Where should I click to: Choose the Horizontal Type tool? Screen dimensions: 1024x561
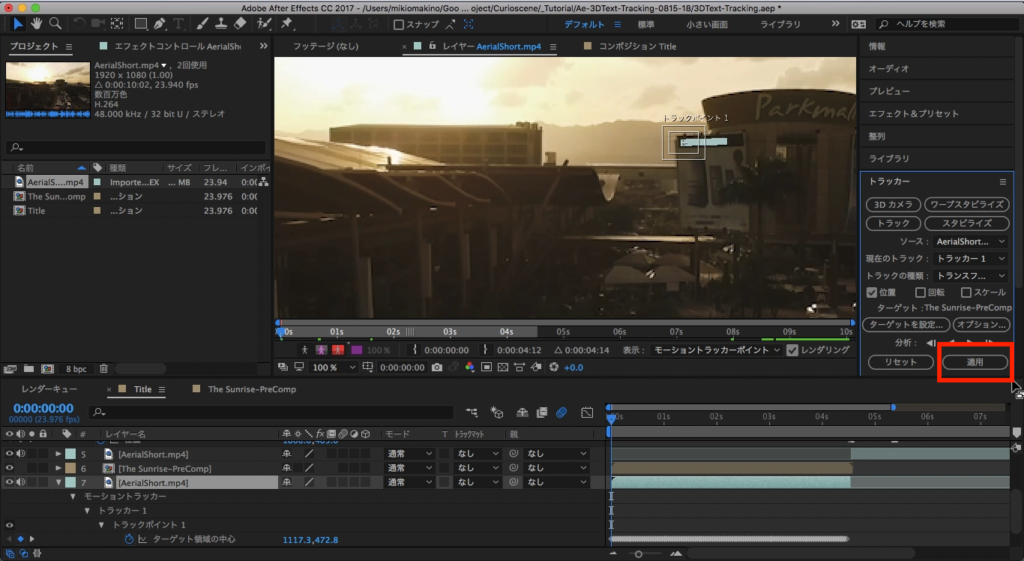click(180, 24)
